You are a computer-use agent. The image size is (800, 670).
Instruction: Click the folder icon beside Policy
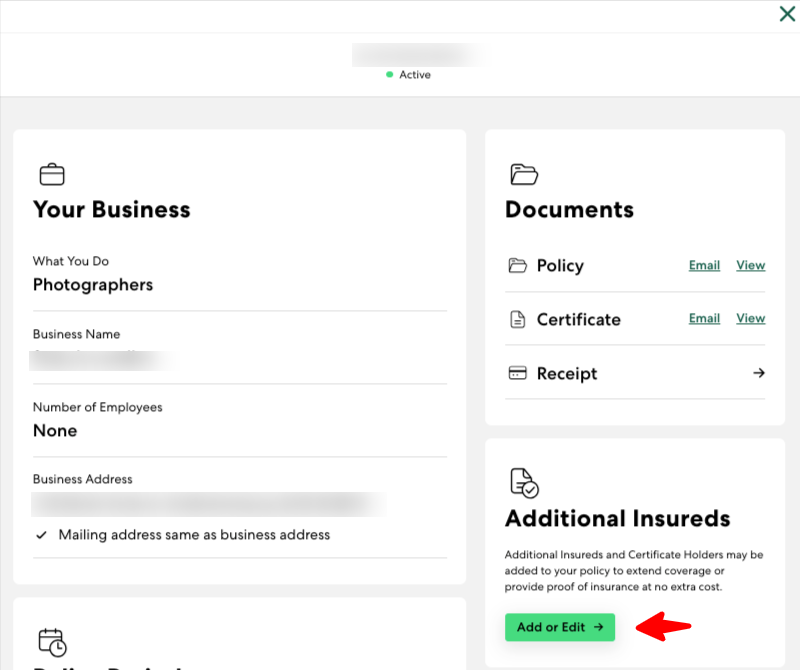[x=517, y=266]
